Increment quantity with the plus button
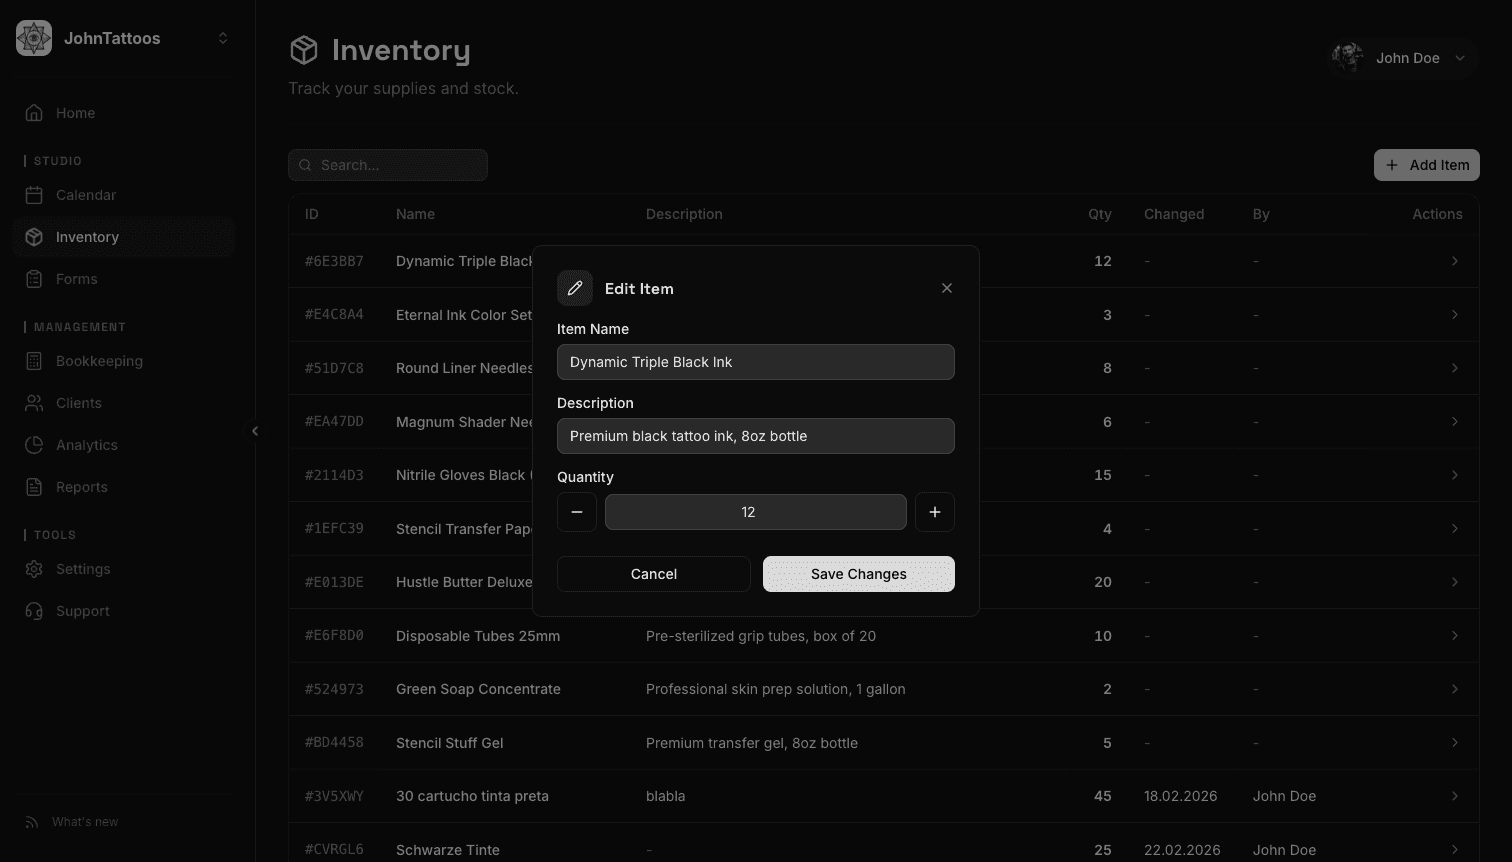 pos(934,511)
